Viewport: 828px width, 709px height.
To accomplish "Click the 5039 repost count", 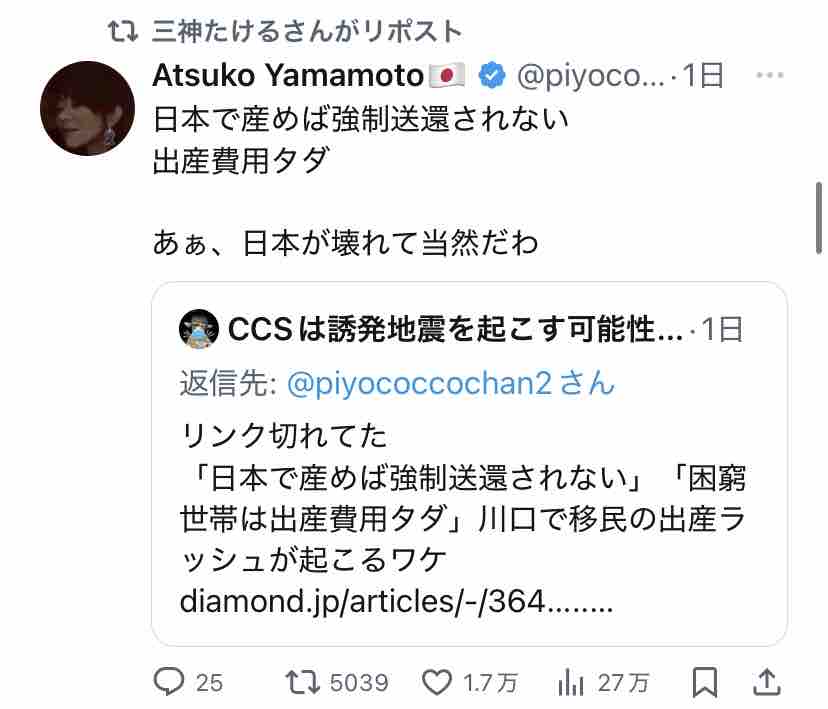I will tap(359, 683).
